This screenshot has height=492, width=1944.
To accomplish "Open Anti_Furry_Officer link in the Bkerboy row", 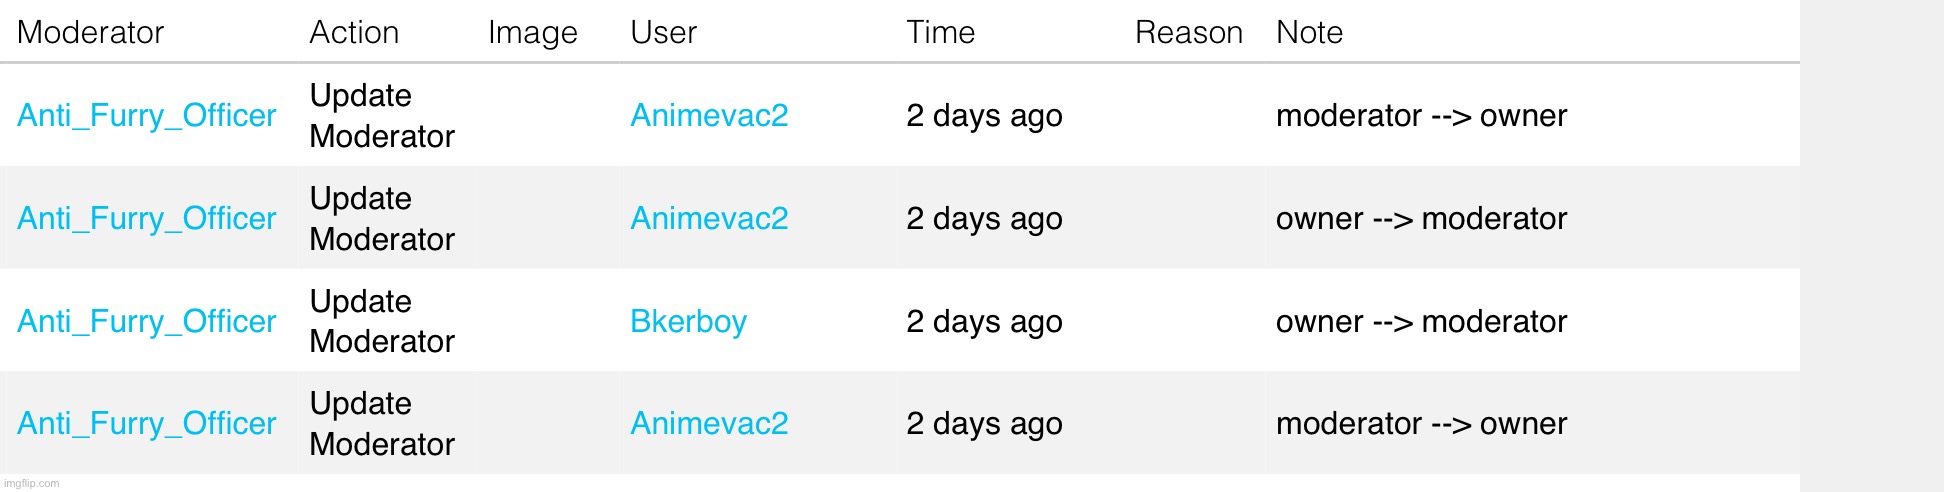I will pos(146,321).
